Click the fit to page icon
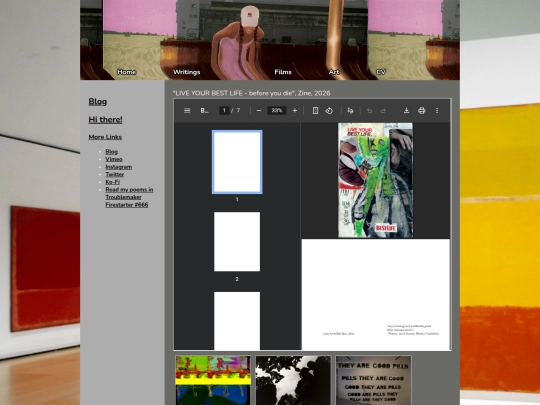Image resolution: width=540 pixels, height=405 pixels. pyautogui.click(x=315, y=111)
